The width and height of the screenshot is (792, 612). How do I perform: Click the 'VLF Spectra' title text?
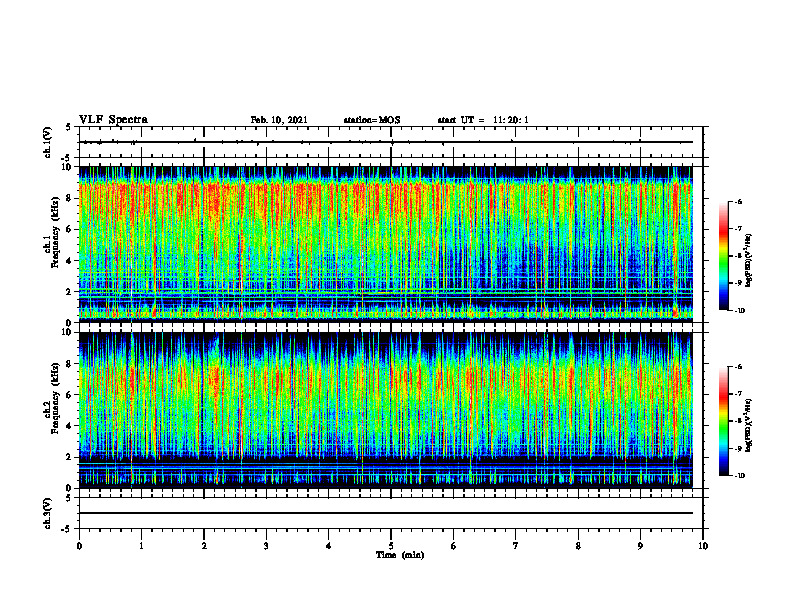(x=113, y=120)
